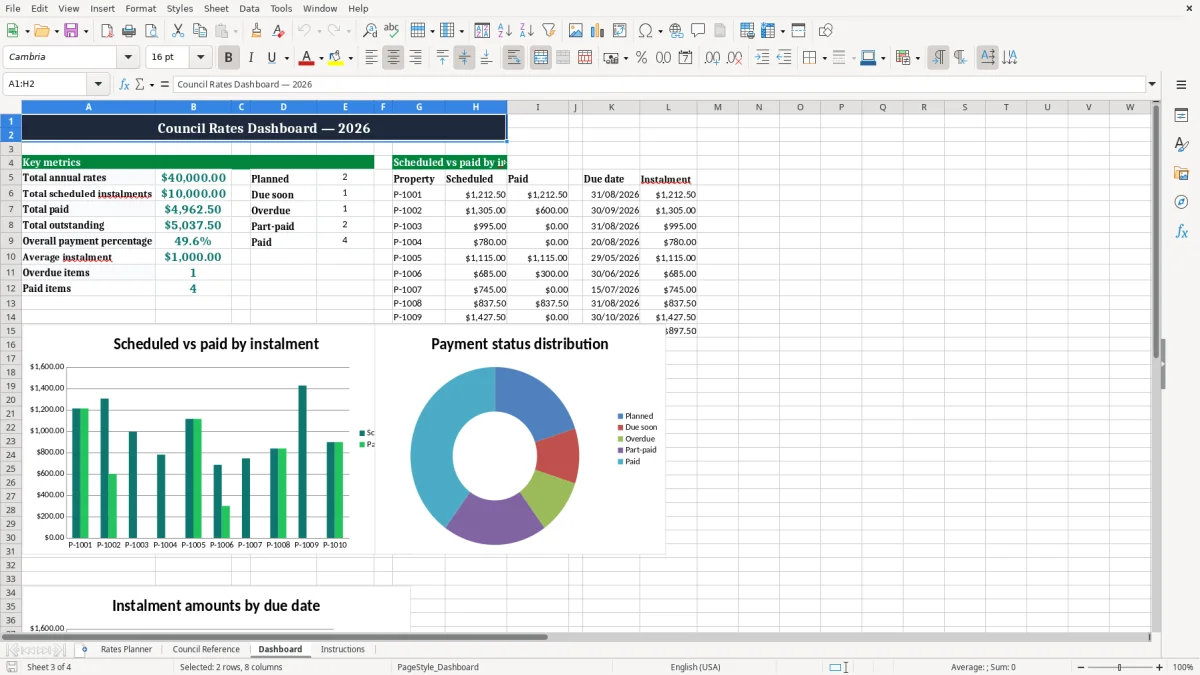Screen dimensions: 1200x675
Task: Format cells as percent
Action: 641,58
